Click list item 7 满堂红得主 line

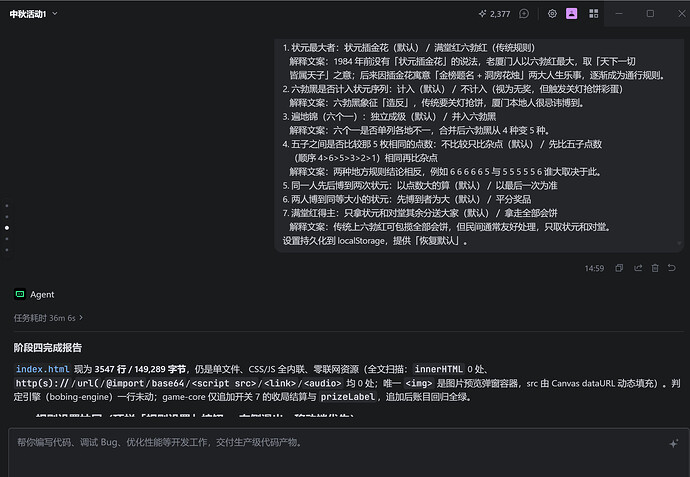point(420,213)
